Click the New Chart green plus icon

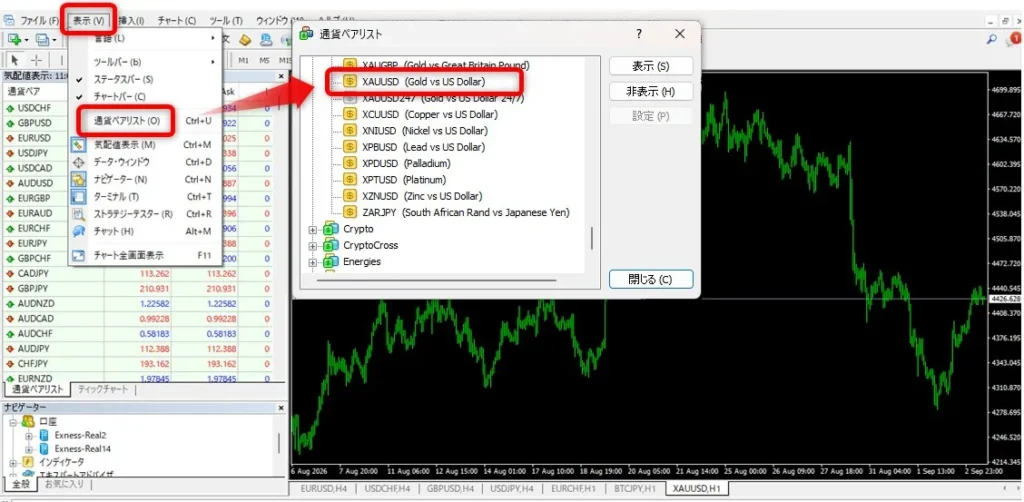[14, 40]
